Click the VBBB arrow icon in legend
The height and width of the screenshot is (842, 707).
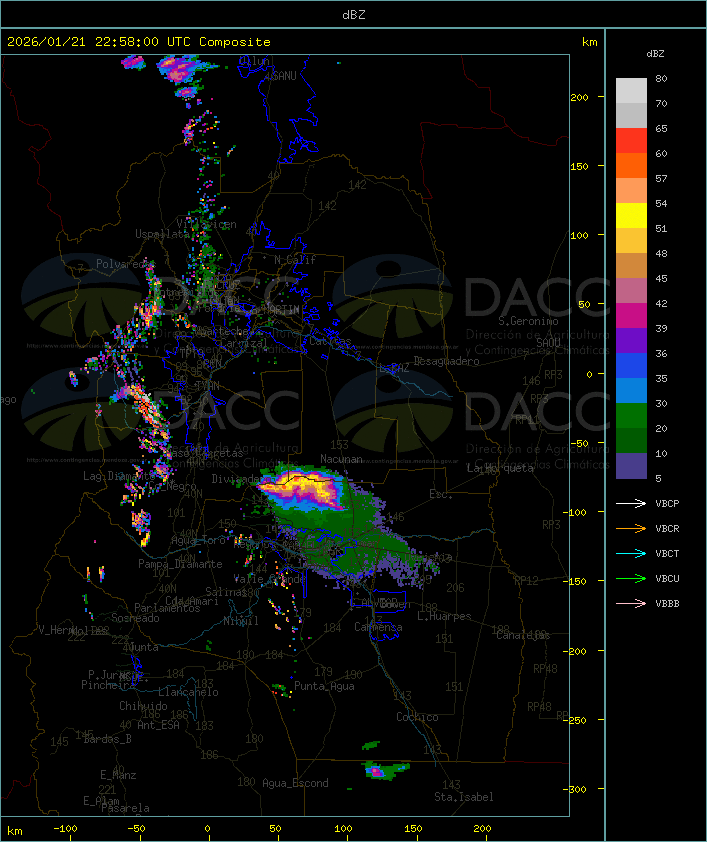tap(631, 603)
